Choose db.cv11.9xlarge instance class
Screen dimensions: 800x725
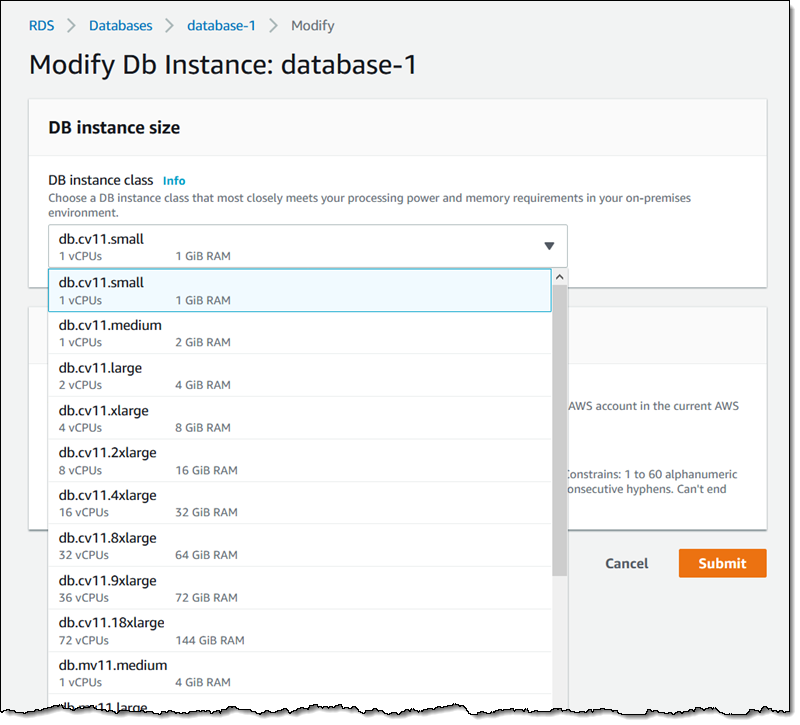pyautogui.click(x=300, y=588)
